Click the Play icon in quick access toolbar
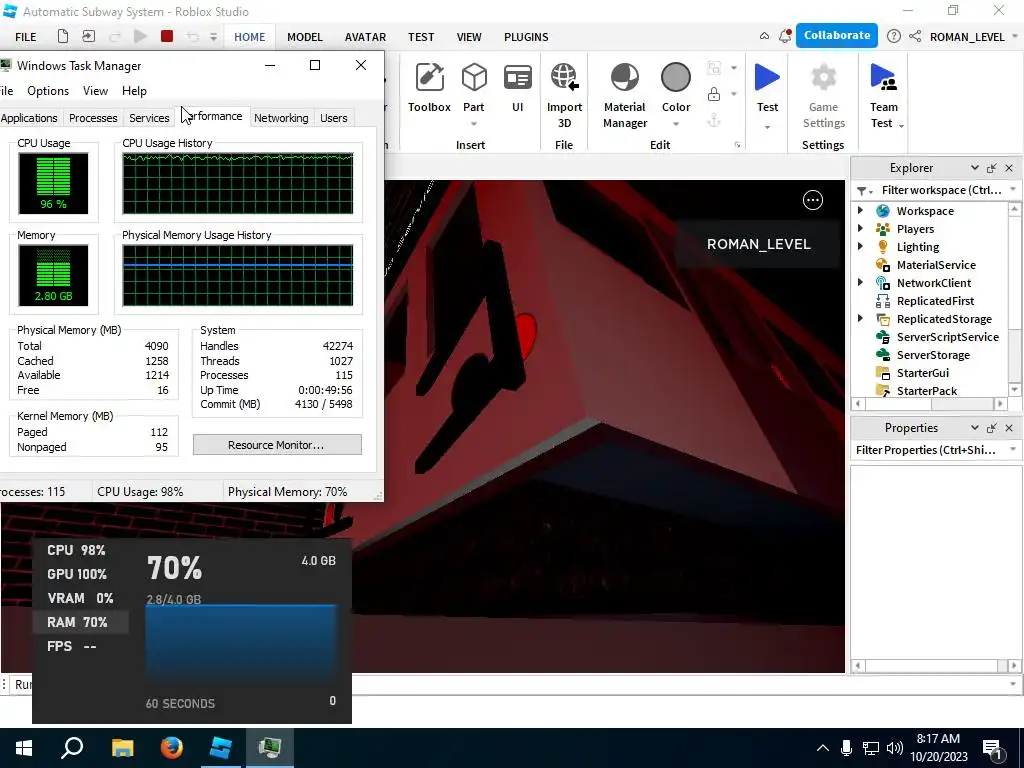The image size is (1024, 768). tap(140, 37)
